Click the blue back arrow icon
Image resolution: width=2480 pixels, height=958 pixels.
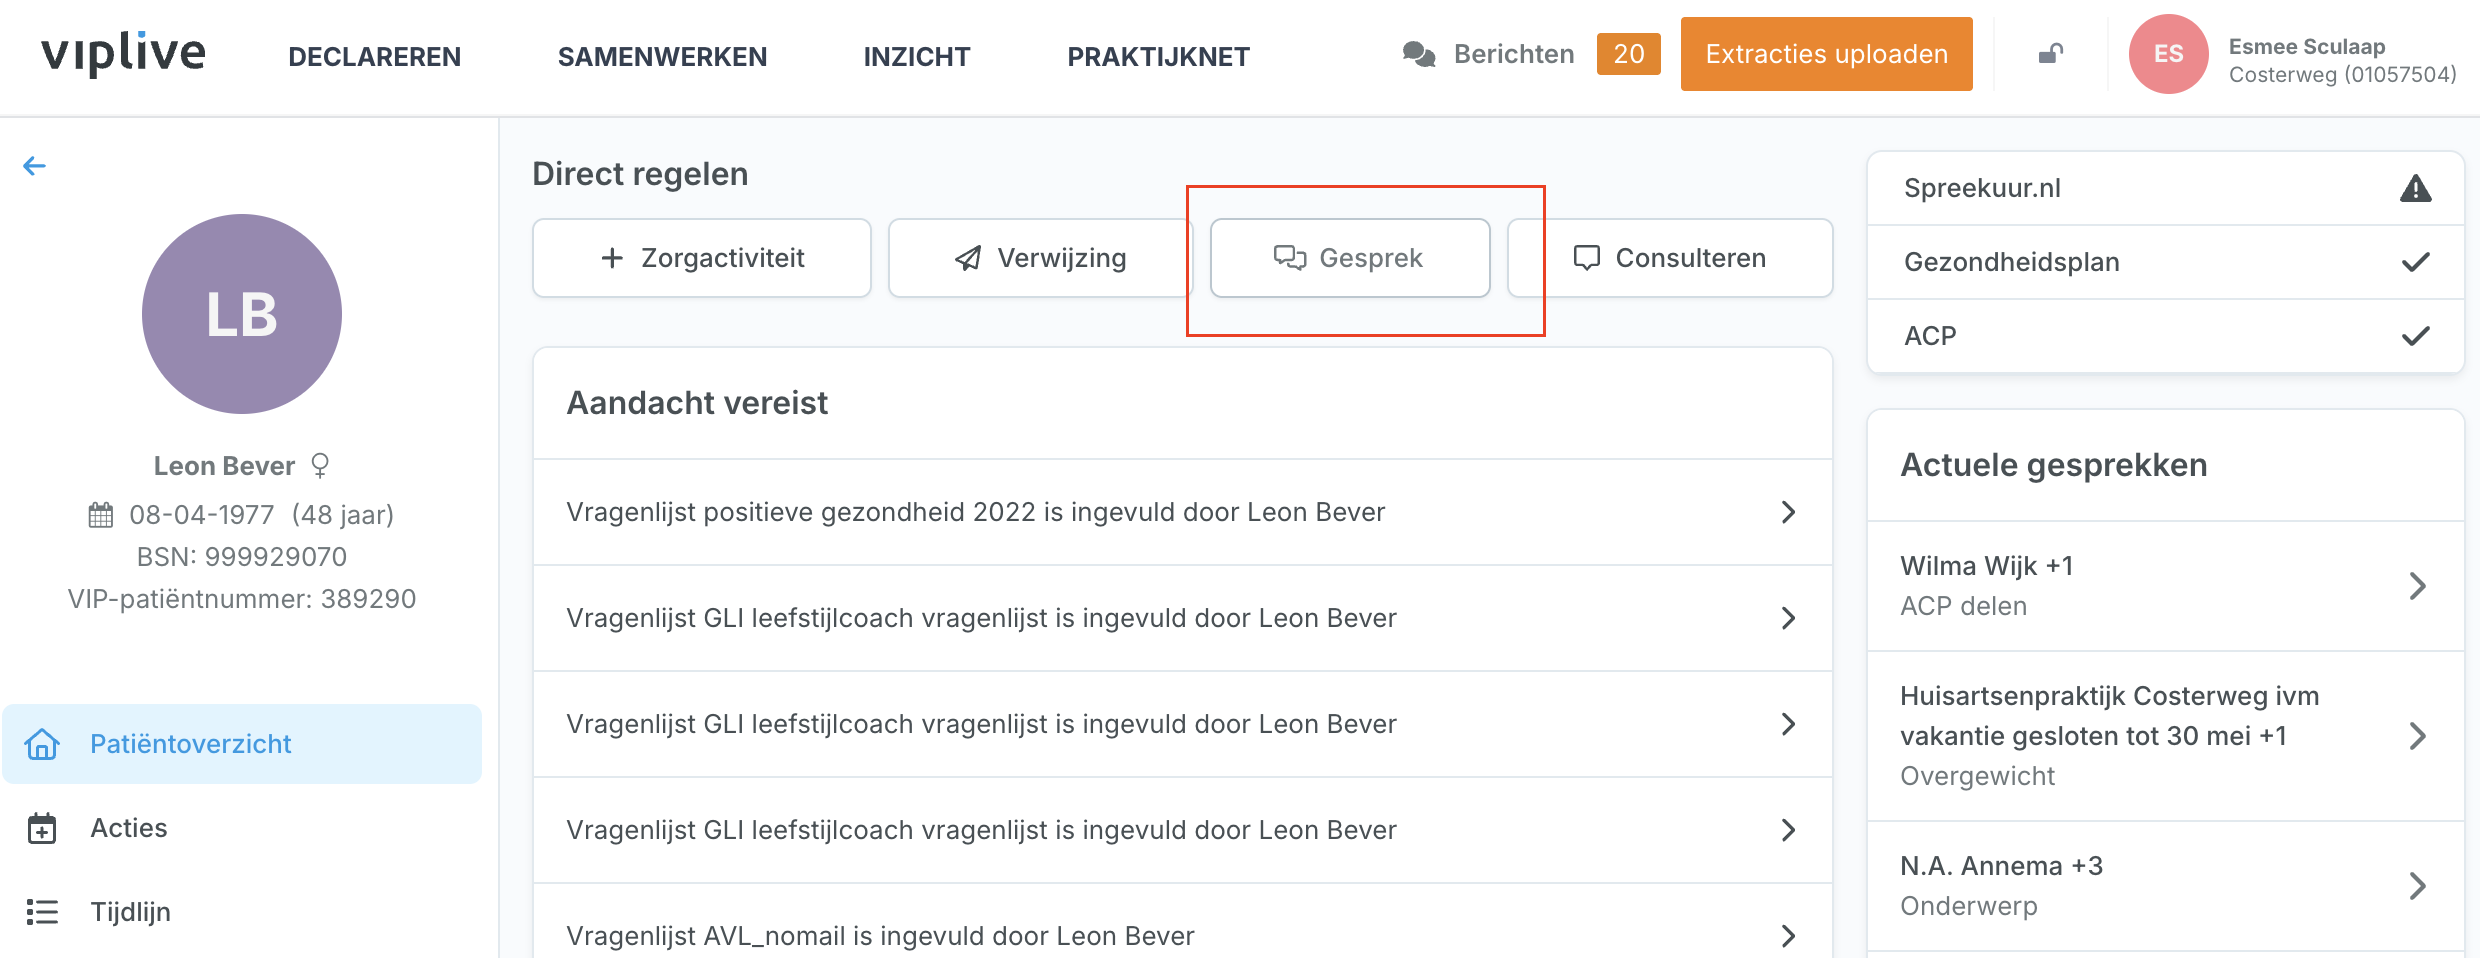coord(35,166)
